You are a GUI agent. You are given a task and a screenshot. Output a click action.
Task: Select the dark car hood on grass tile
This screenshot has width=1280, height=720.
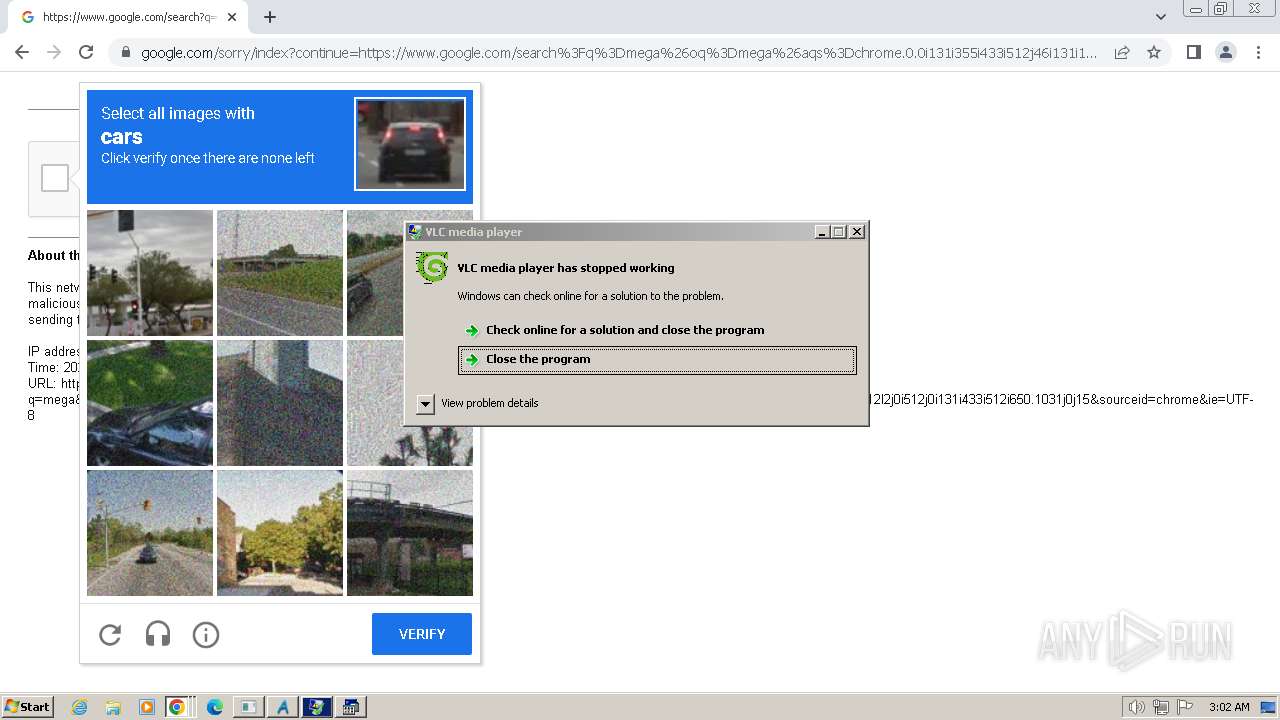(150, 403)
